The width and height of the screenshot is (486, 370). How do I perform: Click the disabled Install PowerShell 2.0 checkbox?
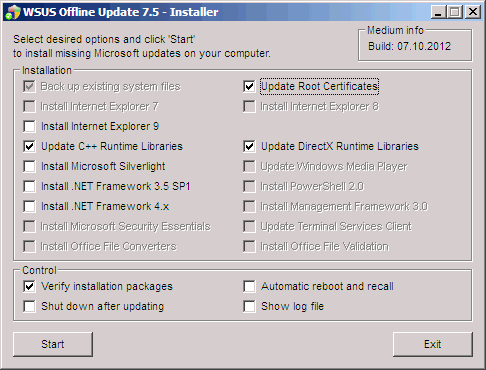249,187
